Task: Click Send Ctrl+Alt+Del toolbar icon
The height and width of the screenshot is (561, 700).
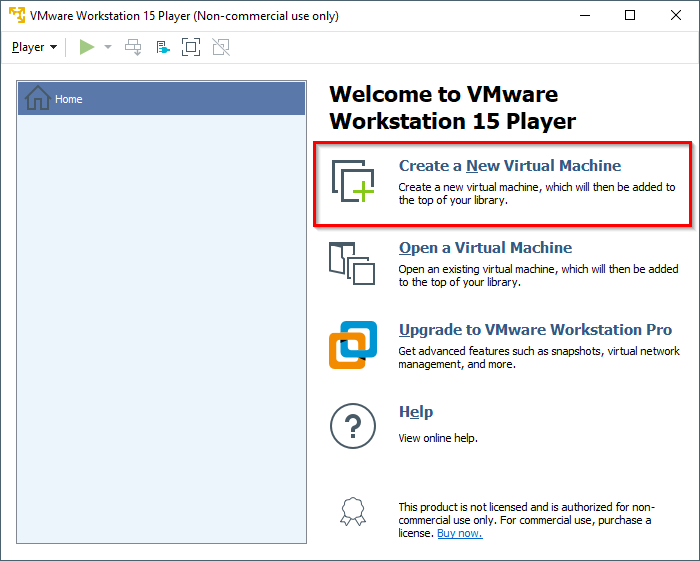Action: [x=133, y=47]
